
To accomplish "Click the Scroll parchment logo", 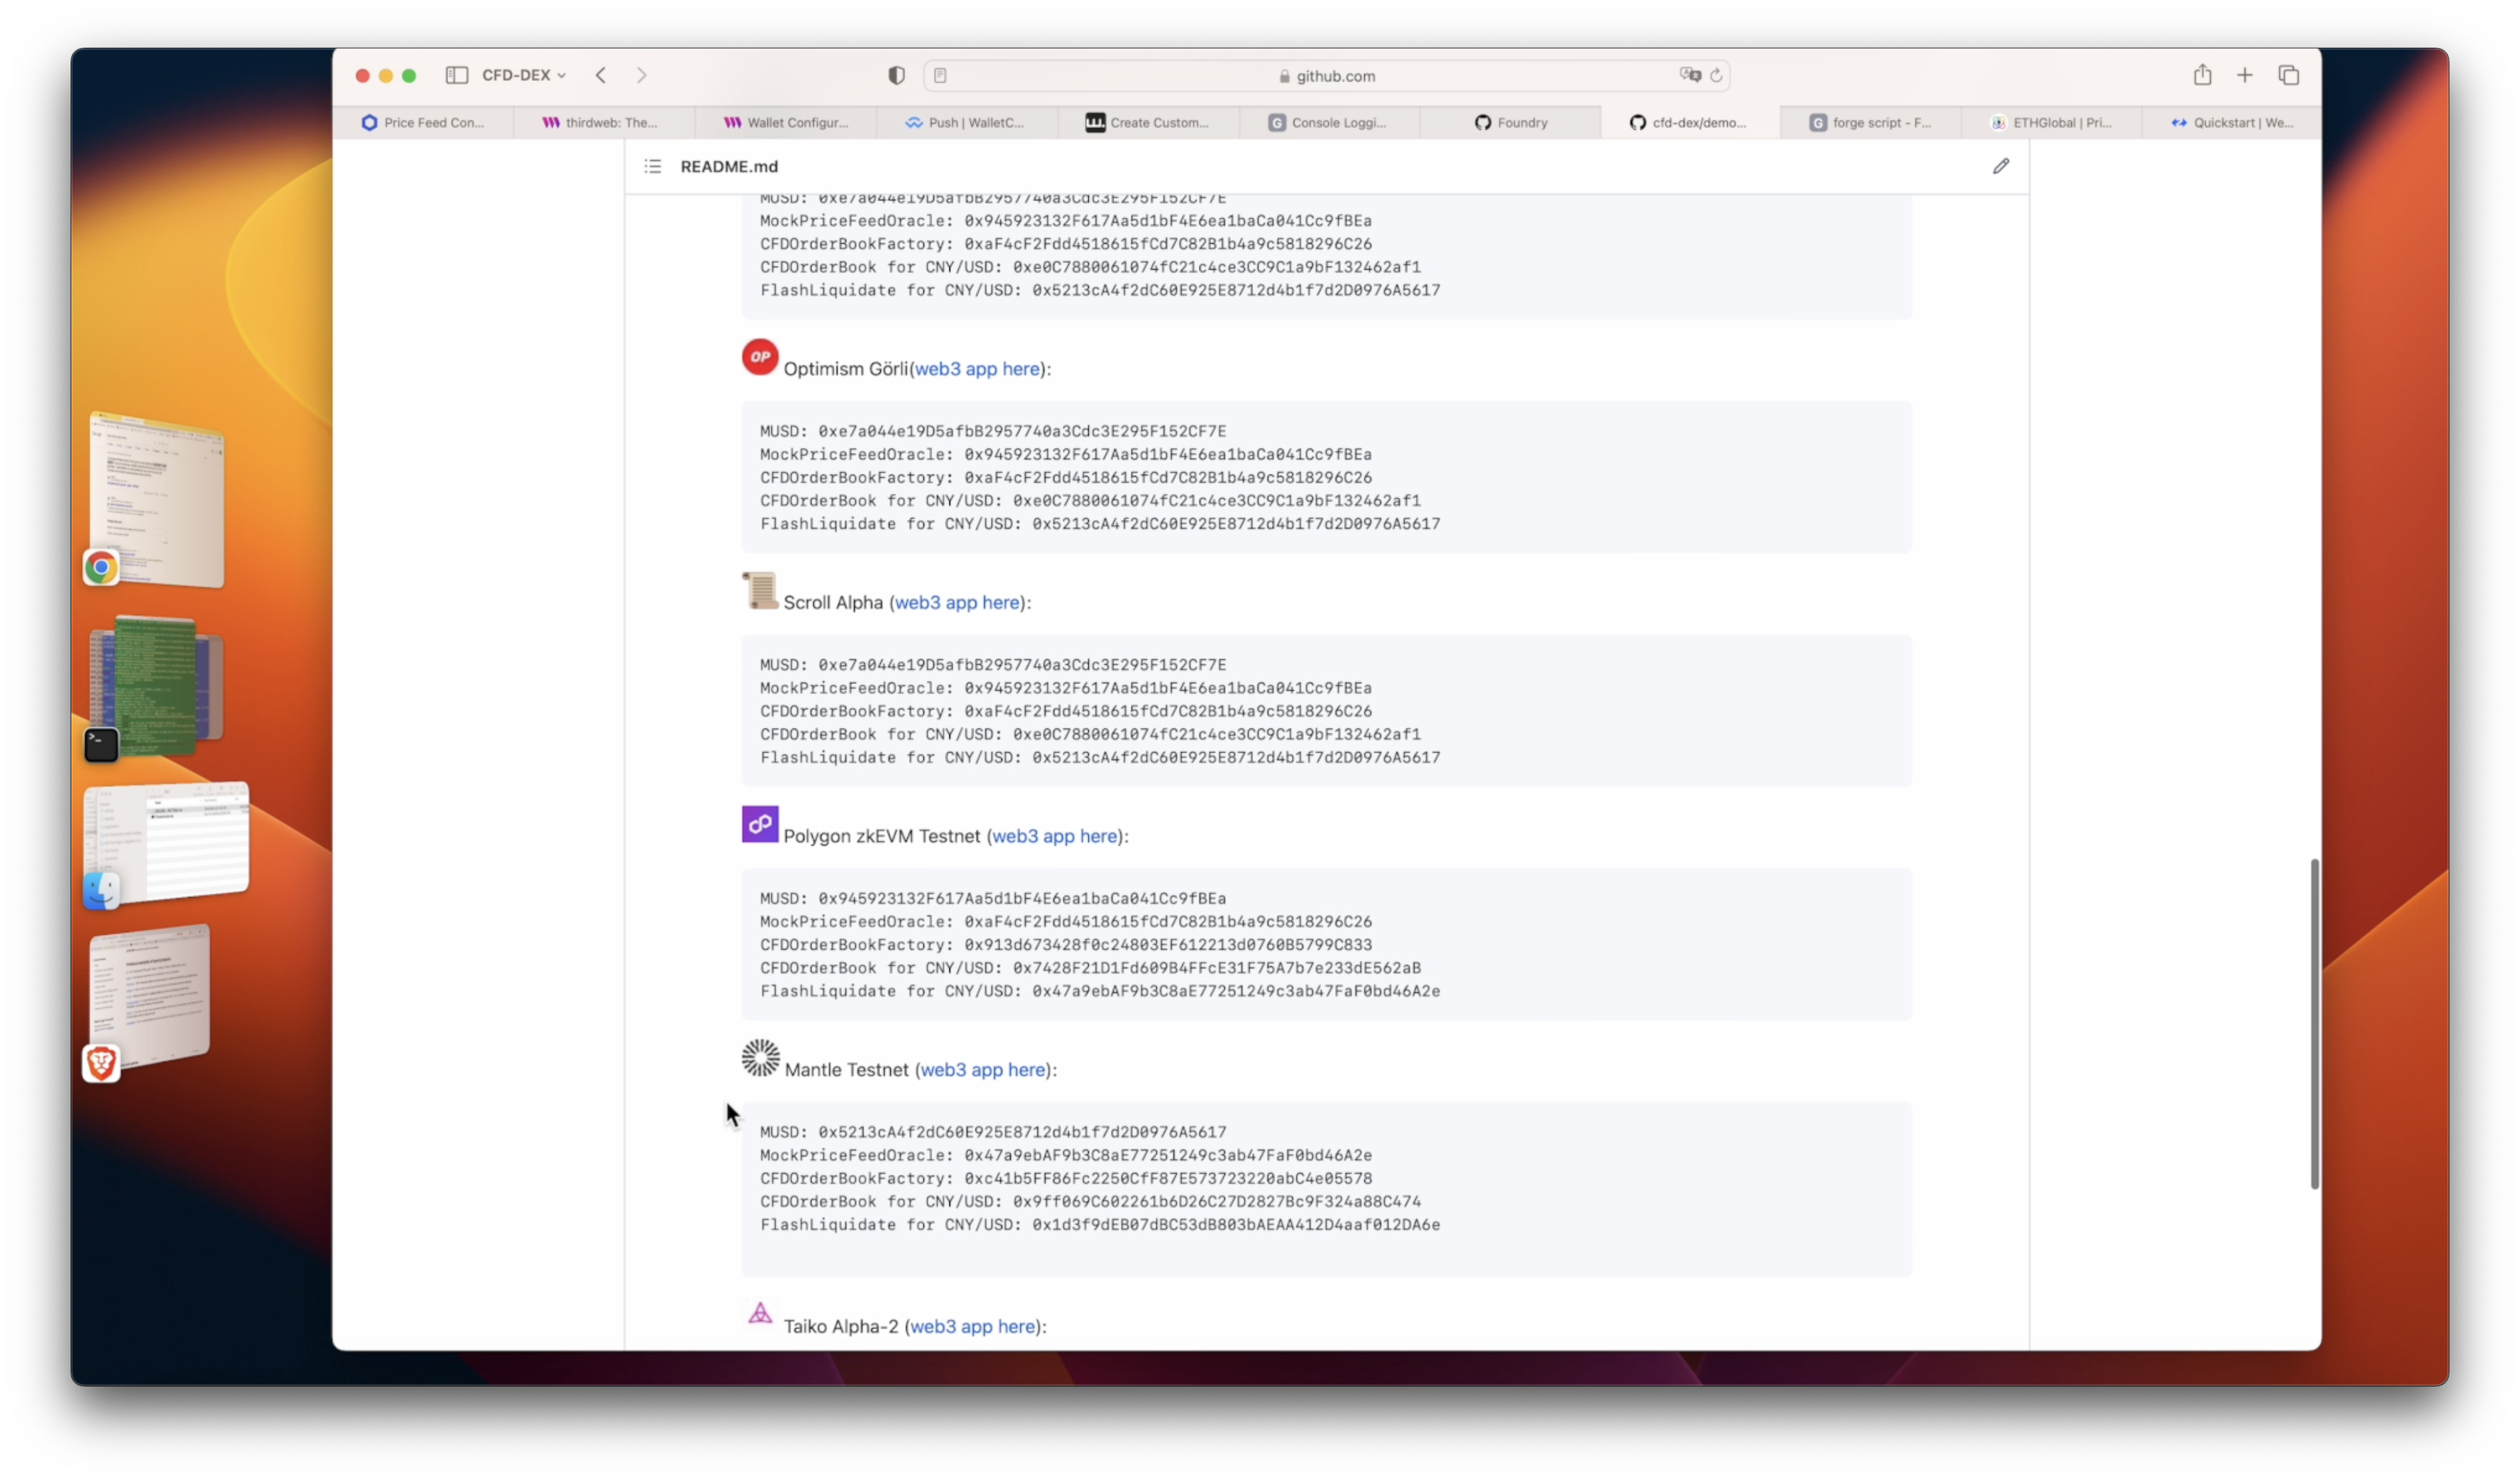I will point(760,590).
